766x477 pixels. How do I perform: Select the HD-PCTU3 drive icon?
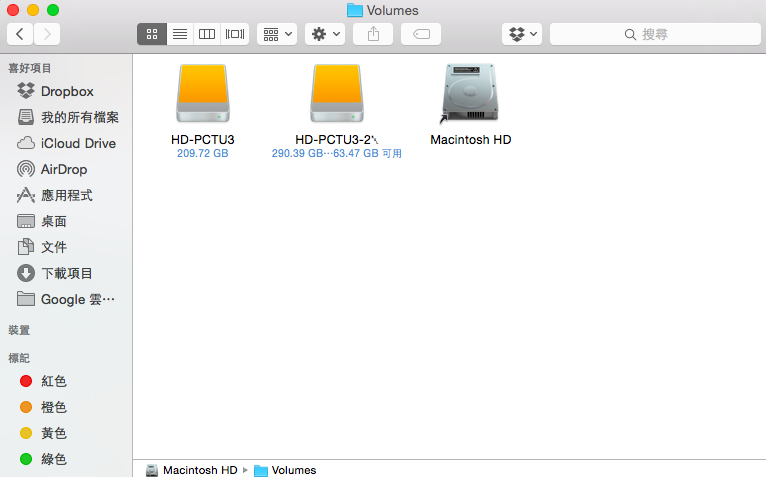click(x=203, y=93)
